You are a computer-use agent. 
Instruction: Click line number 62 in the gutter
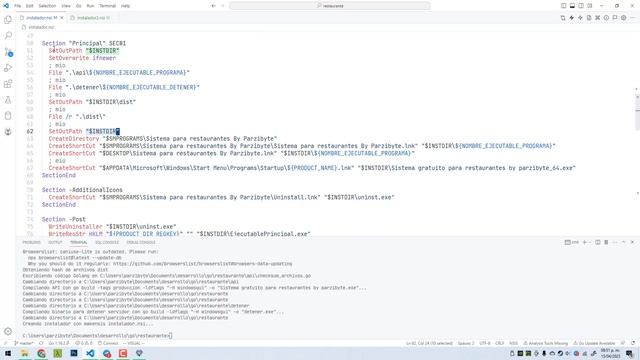pos(30,131)
